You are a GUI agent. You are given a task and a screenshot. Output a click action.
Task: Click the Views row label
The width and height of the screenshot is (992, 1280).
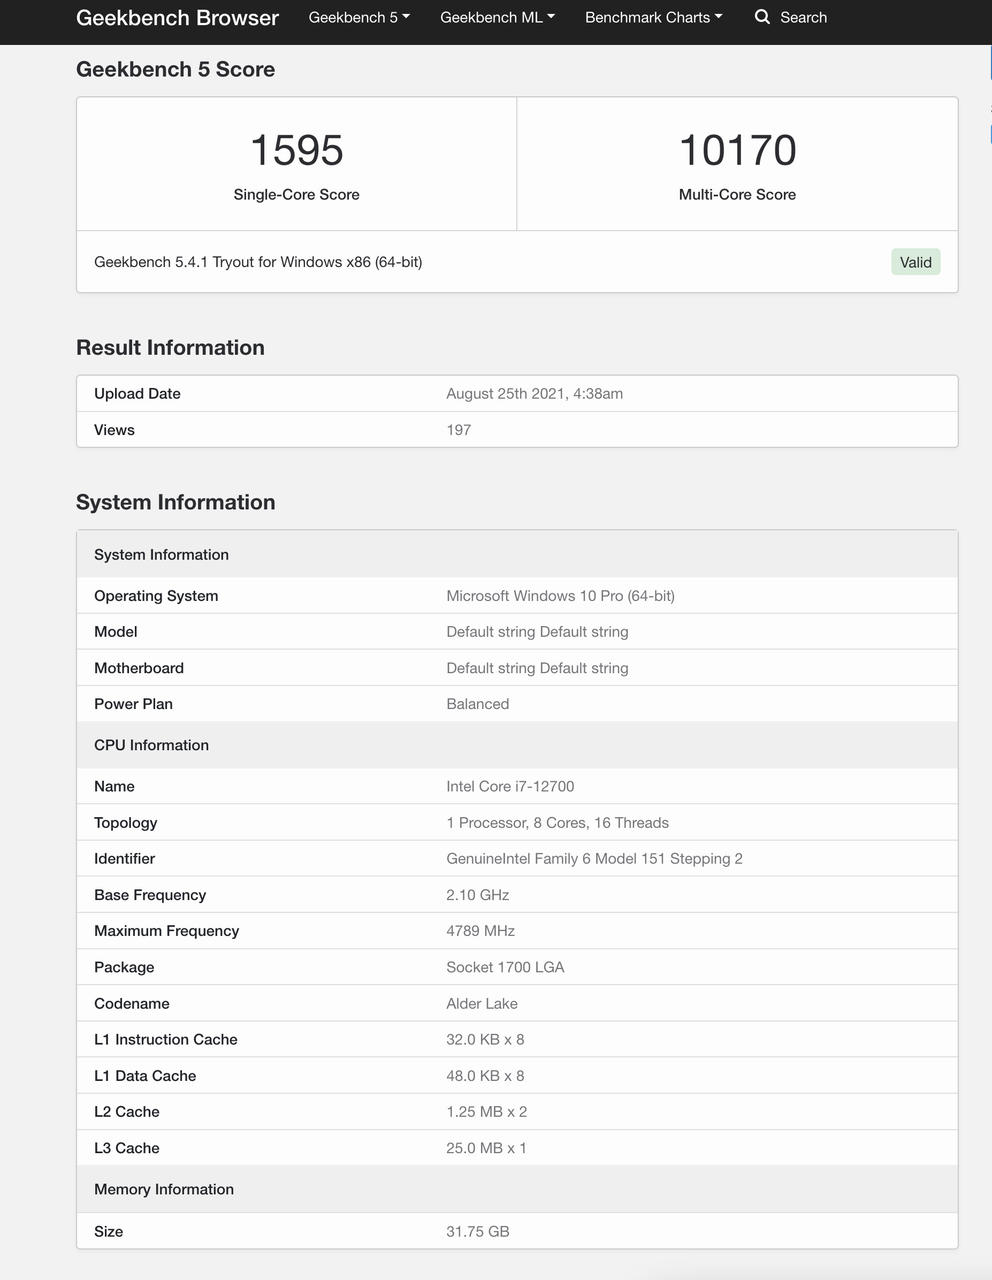pos(114,430)
